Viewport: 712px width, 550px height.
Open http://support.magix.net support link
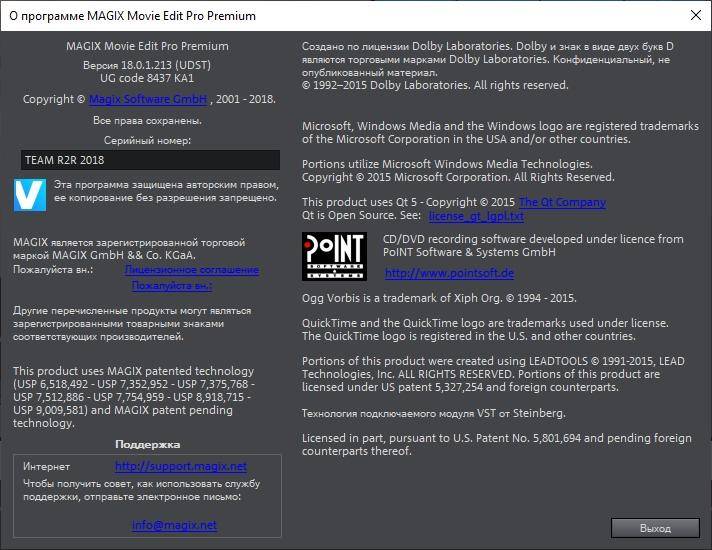click(x=181, y=466)
